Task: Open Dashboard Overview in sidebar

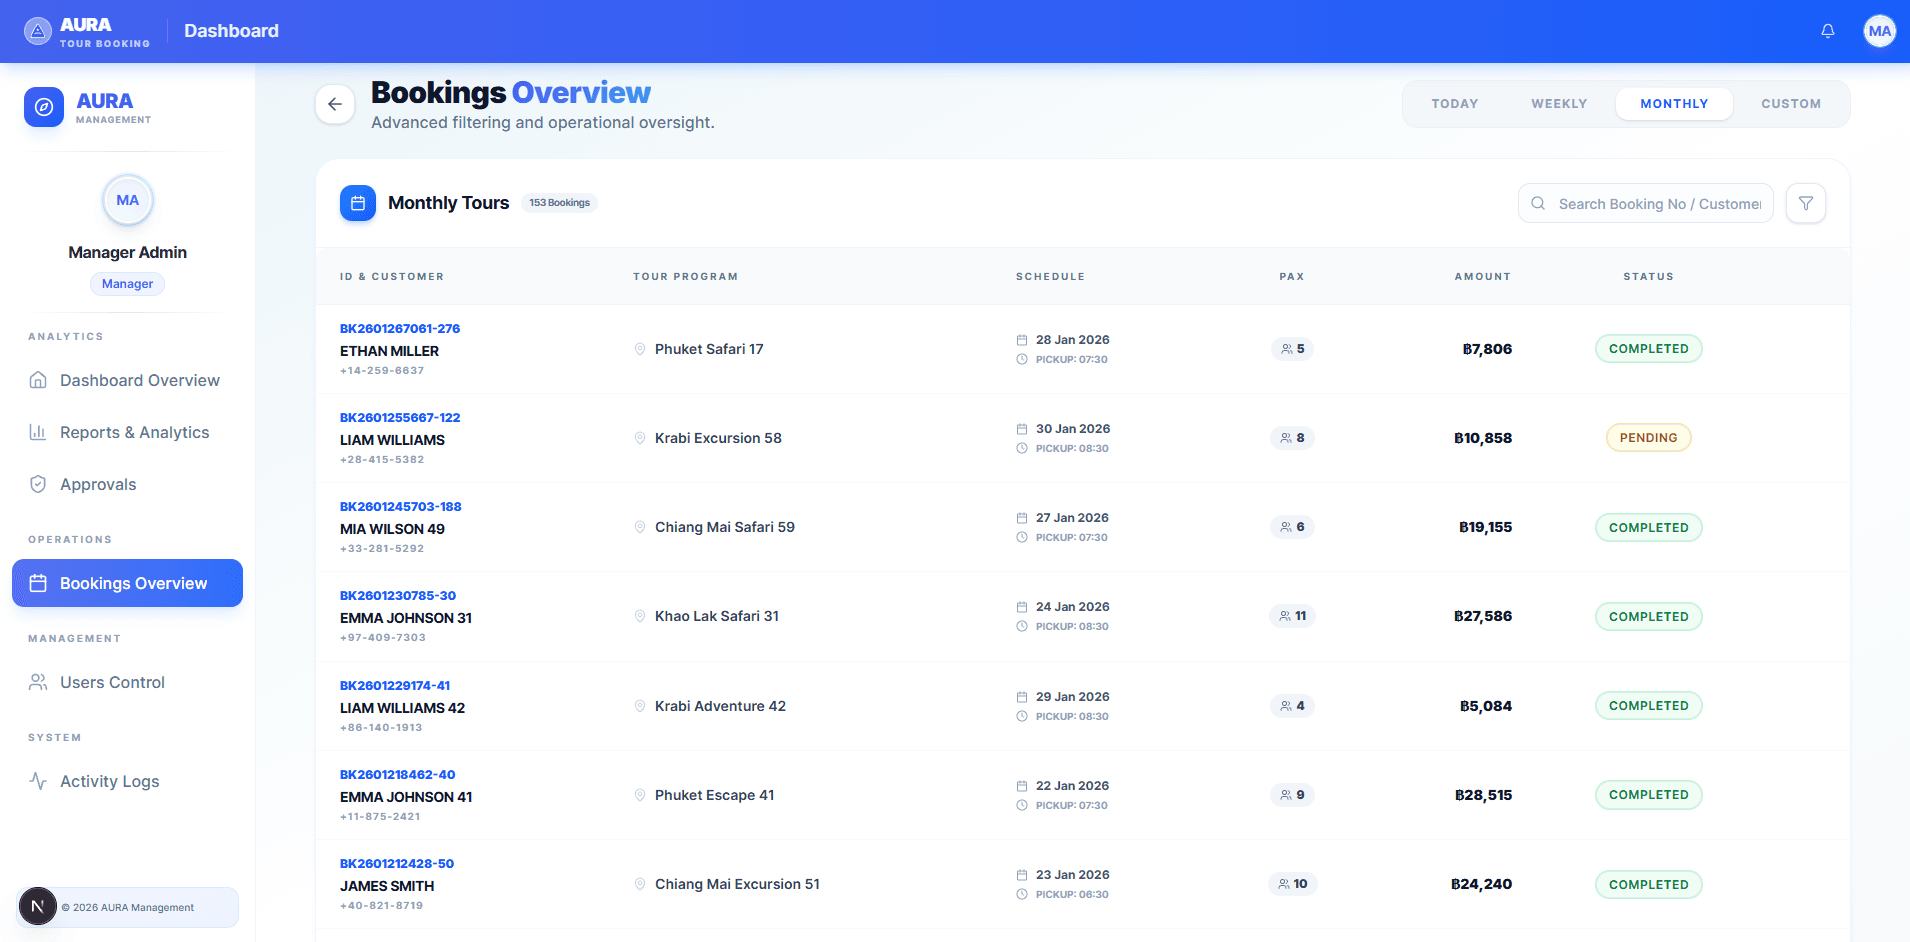Action: tap(139, 380)
